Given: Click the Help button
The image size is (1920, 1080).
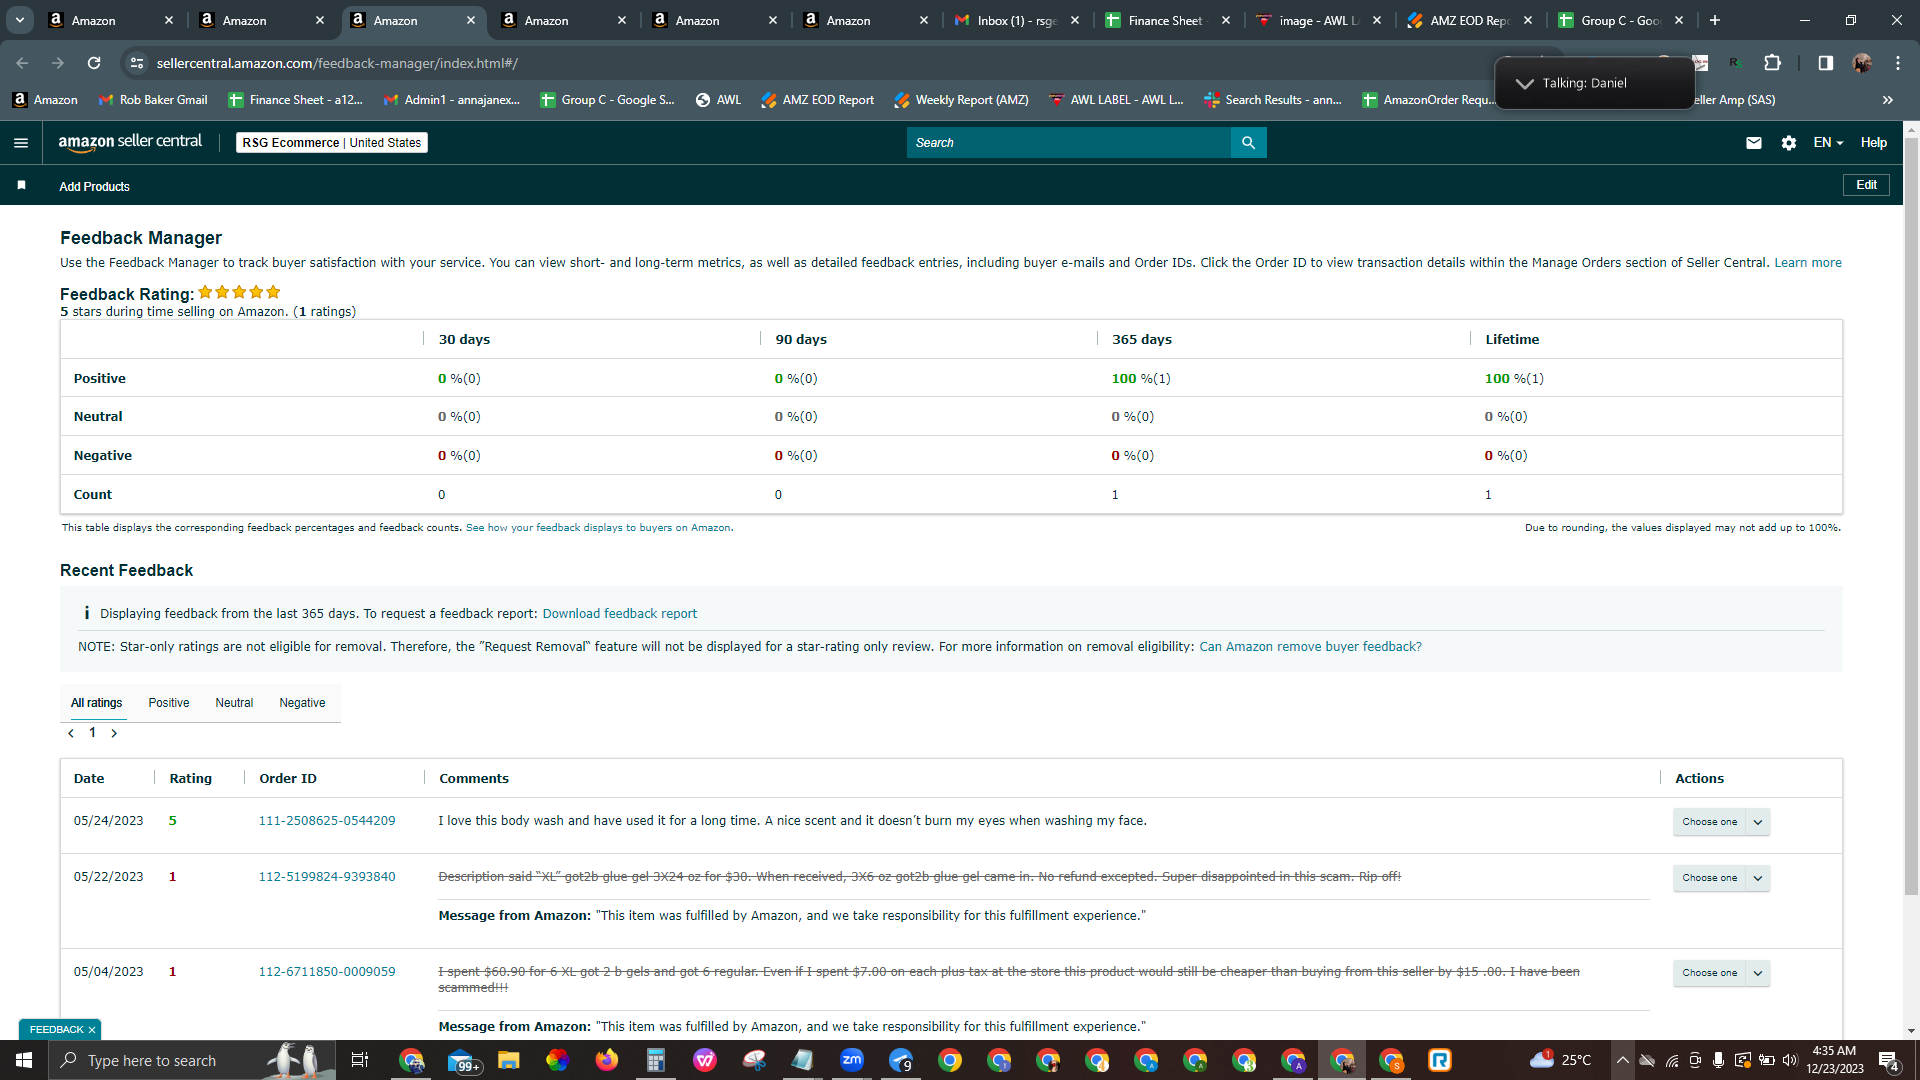Looking at the screenshot, I should pos(1874,143).
